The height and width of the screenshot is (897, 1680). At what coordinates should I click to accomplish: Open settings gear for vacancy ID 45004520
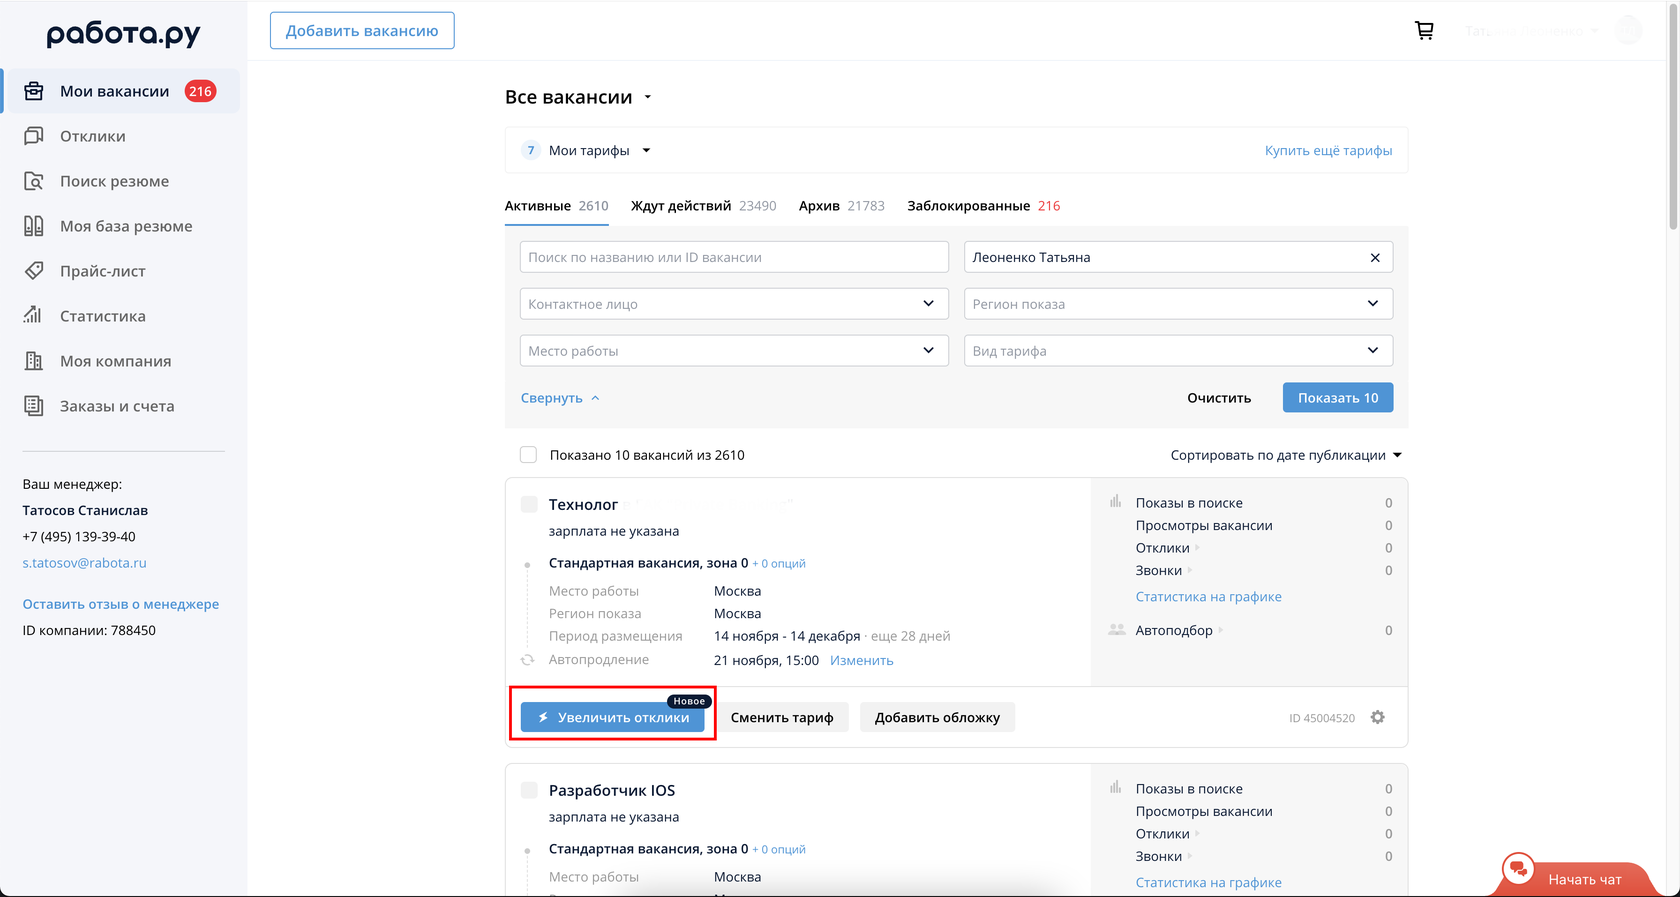coord(1378,718)
